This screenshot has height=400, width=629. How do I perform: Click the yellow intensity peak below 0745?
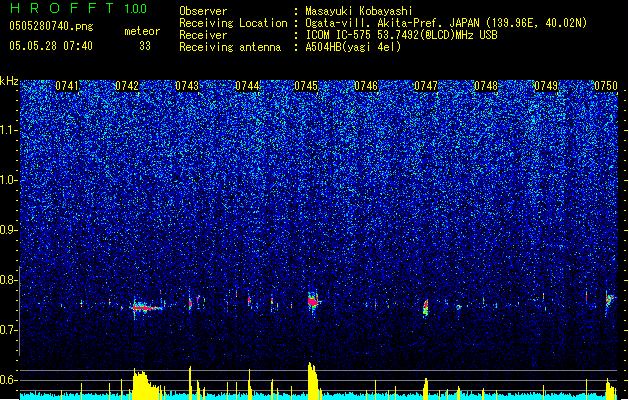point(313,381)
